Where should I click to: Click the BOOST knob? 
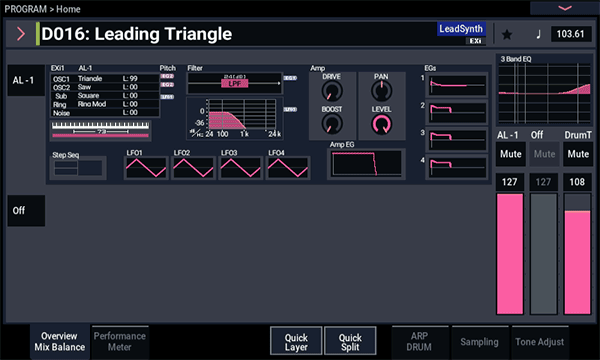(x=332, y=124)
